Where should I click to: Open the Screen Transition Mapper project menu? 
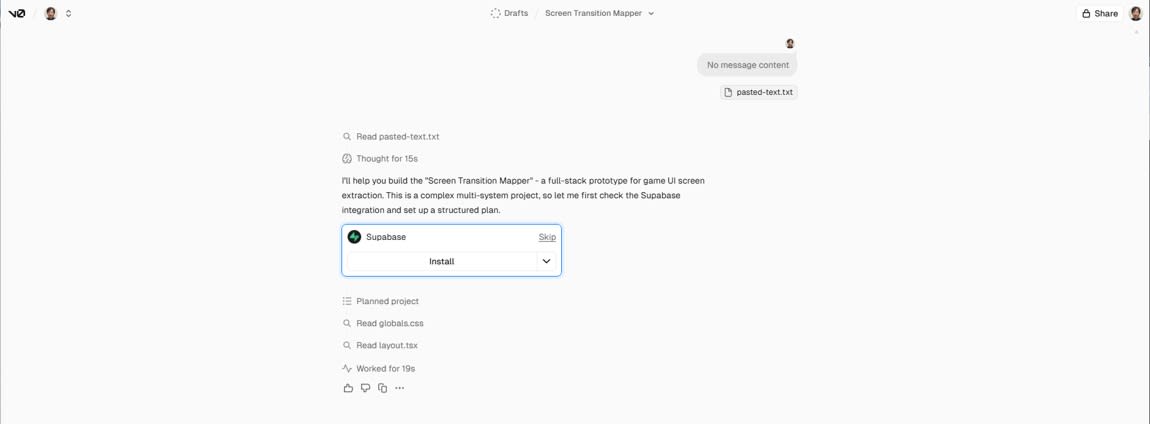tap(599, 14)
